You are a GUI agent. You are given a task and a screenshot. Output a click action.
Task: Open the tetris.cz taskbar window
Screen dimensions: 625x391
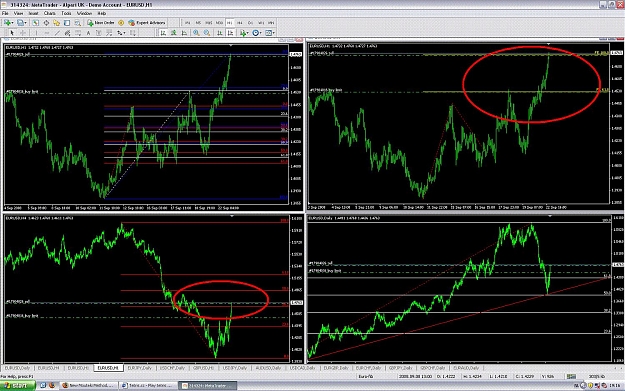click(148, 385)
